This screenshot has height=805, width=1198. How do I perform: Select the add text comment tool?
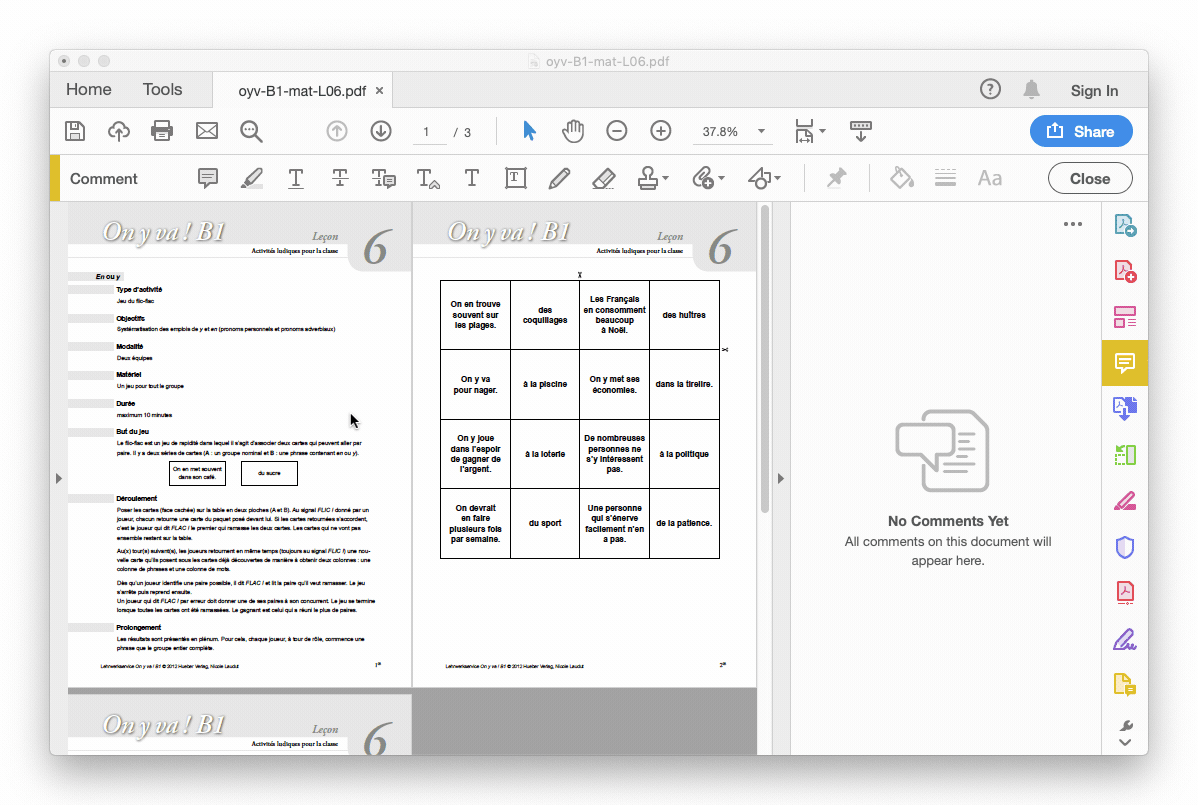[x=471, y=179]
